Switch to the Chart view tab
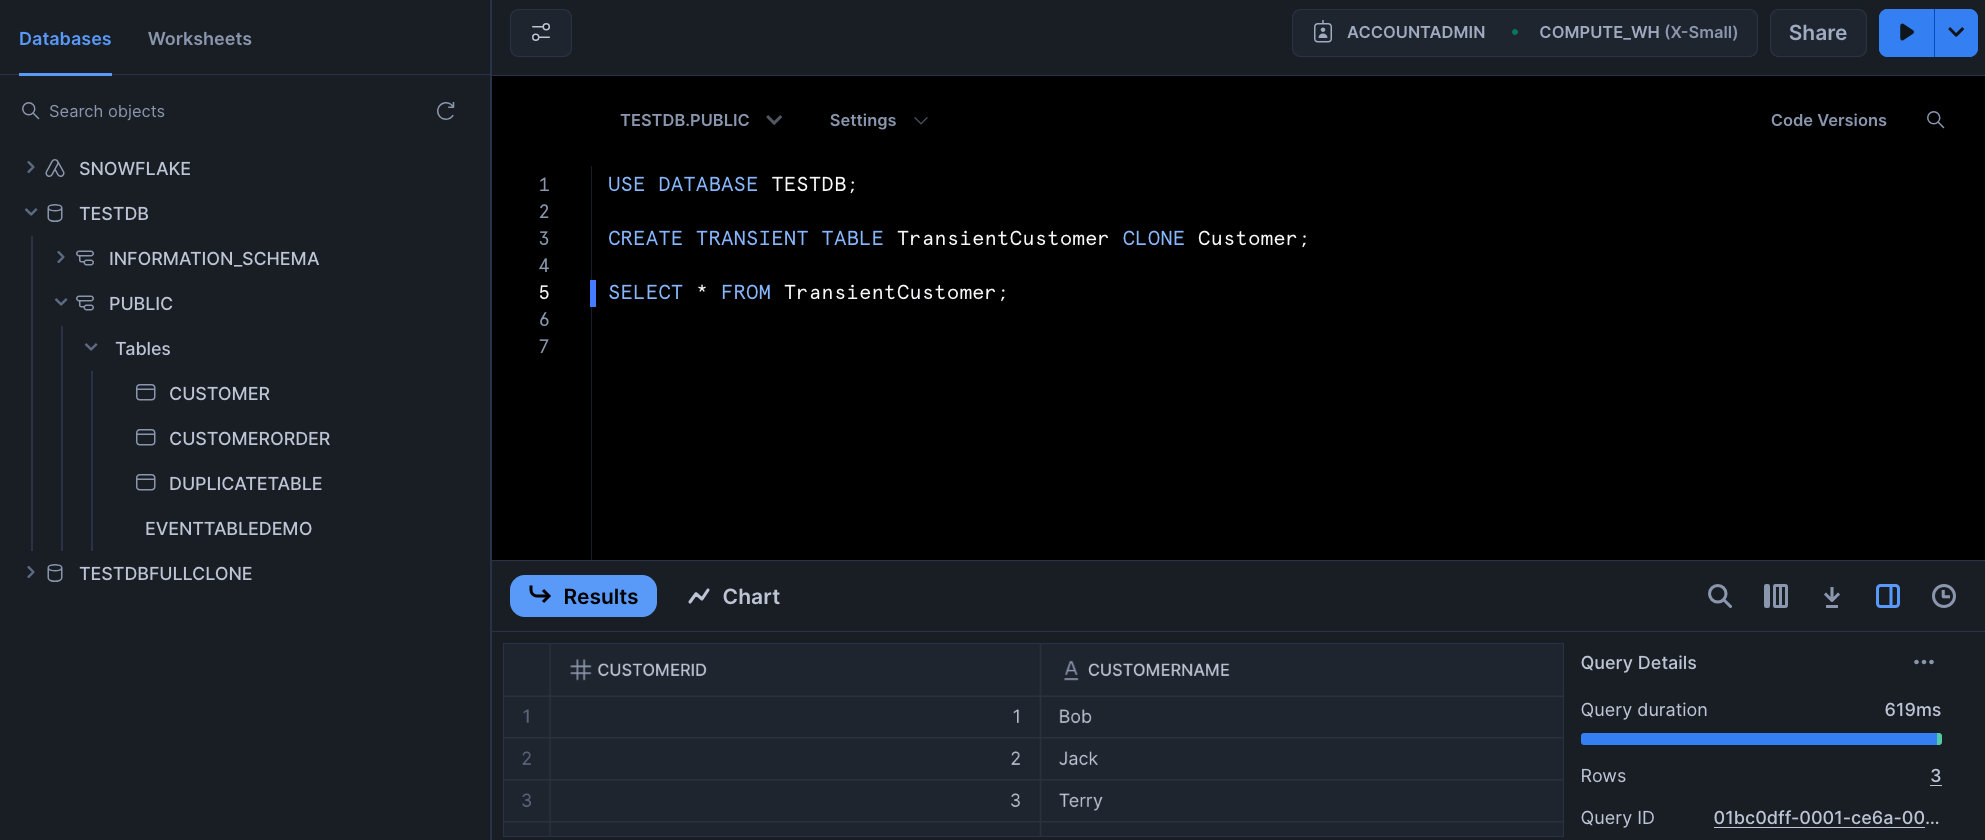This screenshot has height=840, width=1985. [x=734, y=597]
